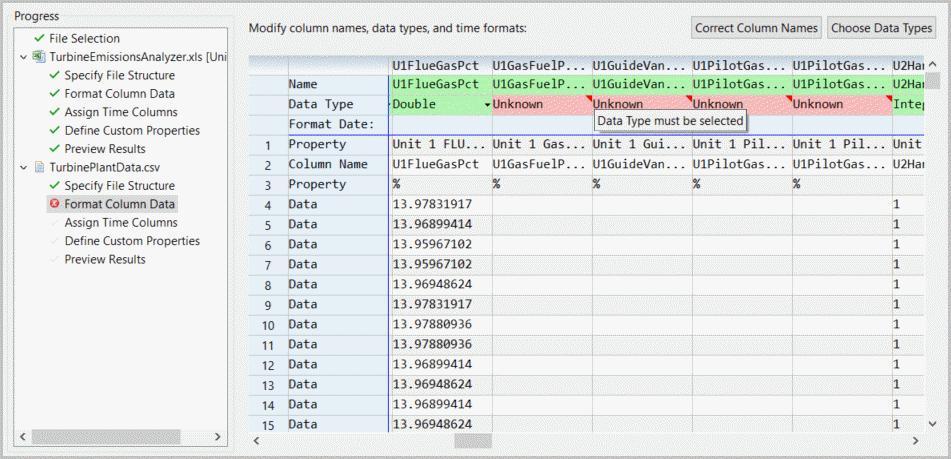Select the File Selection step
The width and height of the screenshot is (951, 459).
pyautogui.click(x=84, y=38)
